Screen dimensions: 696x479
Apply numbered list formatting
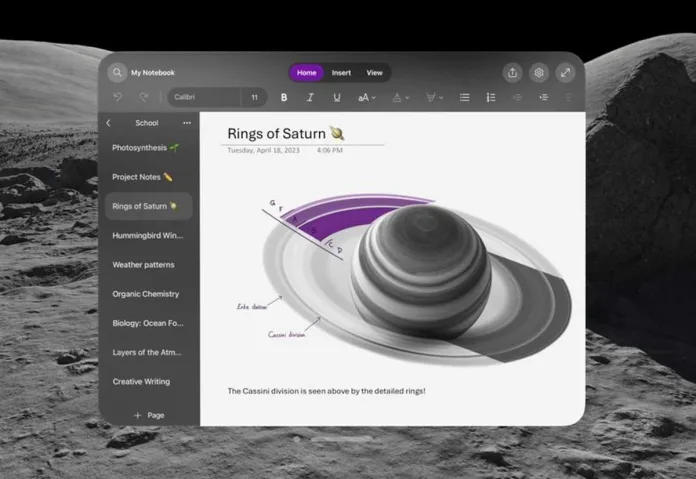pyautogui.click(x=490, y=97)
